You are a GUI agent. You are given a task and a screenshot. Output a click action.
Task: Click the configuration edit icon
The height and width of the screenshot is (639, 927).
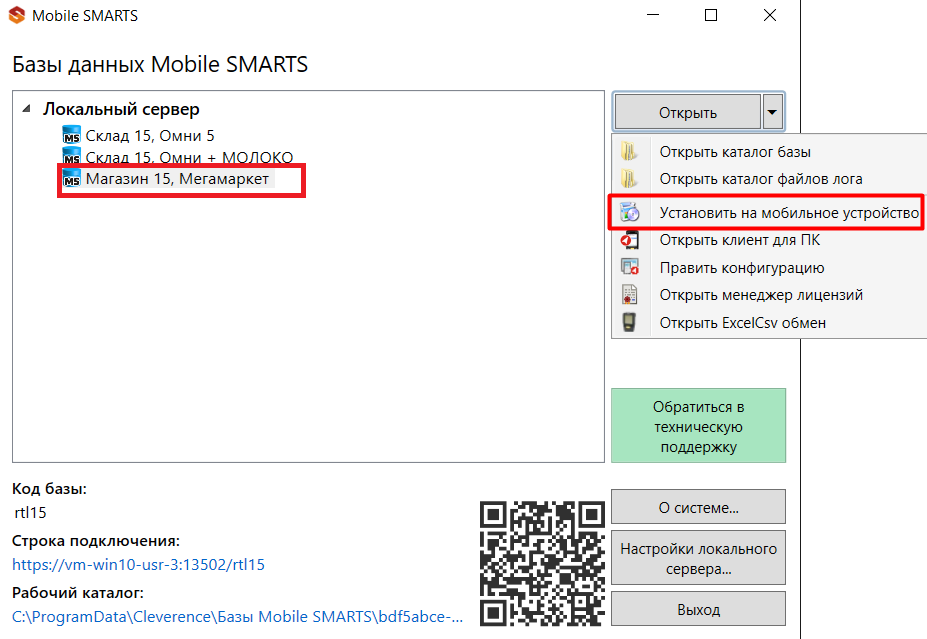(629, 267)
